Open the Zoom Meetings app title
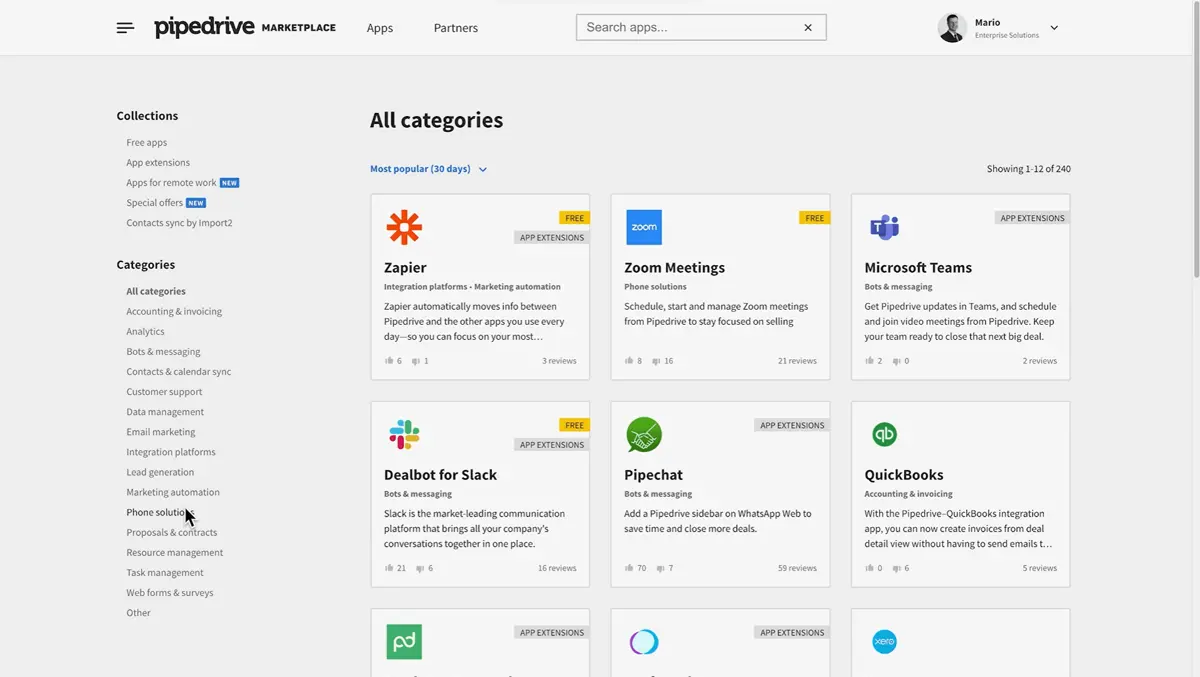1200x677 pixels. [674, 268]
